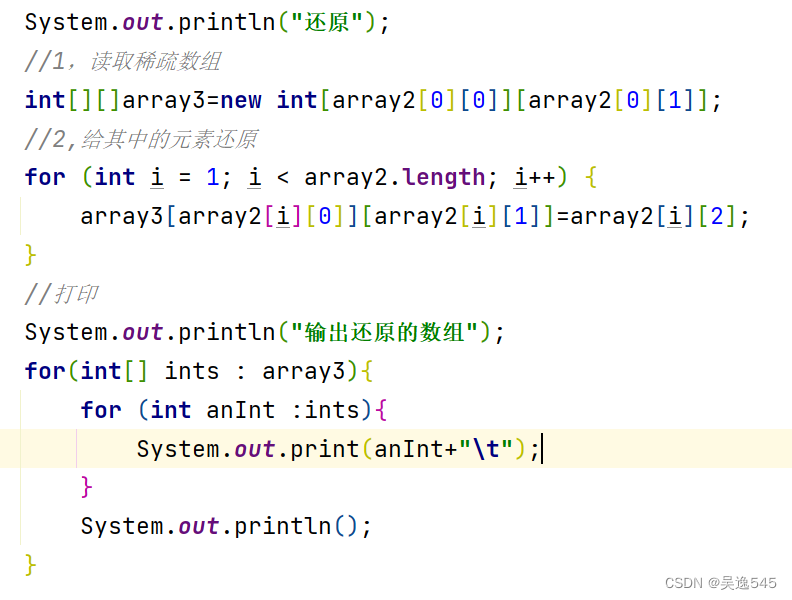Click the 'new' keyword in array3 declaration
This screenshot has width=792, height=600.
tap(241, 100)
